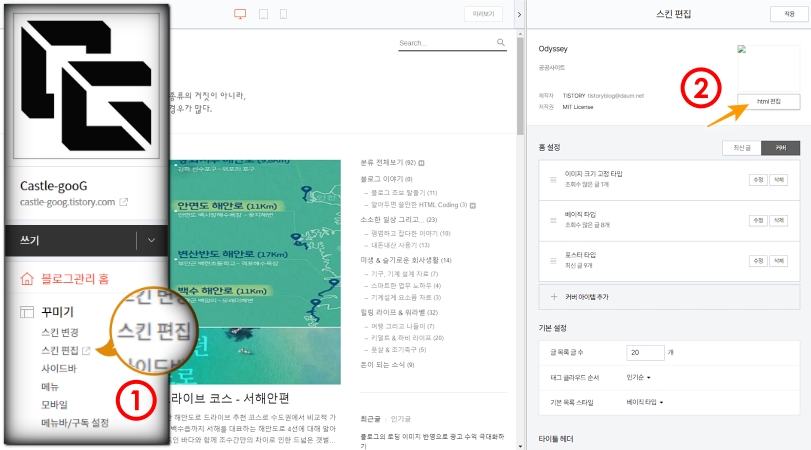Click 수정 for 이미지 크기 고정 타입
Image resolution: width=811 pixels, height=450 pixels.
[x=758, y=180]
